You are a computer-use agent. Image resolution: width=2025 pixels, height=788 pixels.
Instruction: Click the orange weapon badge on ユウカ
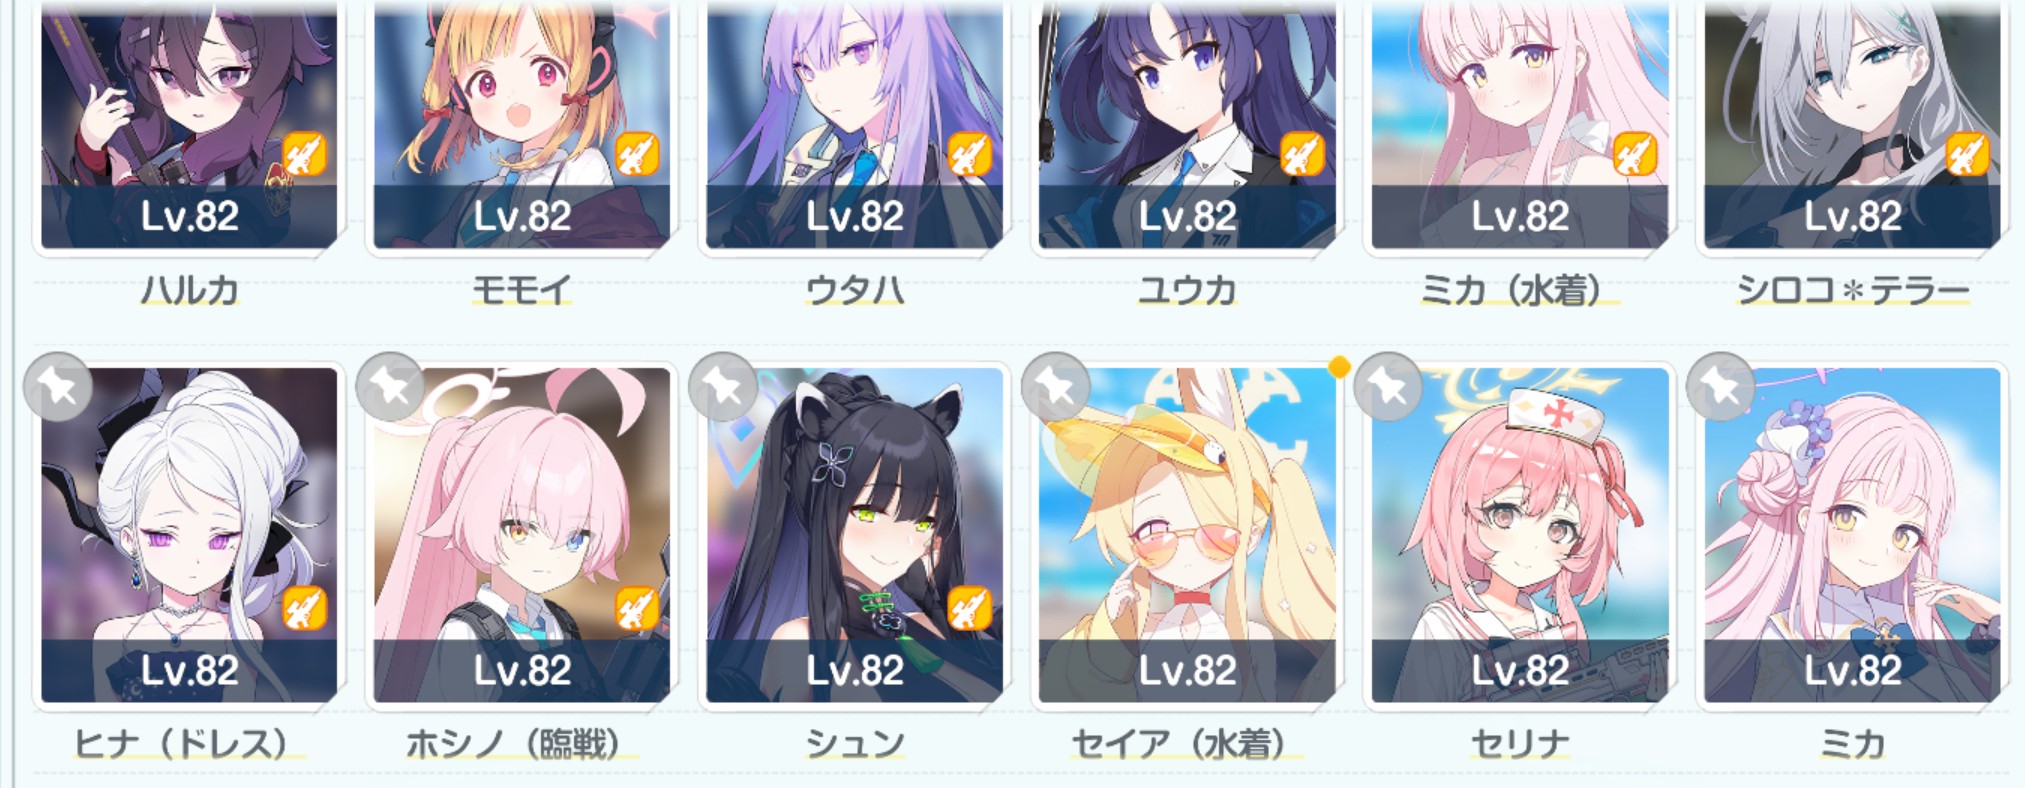tap(1302, 154)
